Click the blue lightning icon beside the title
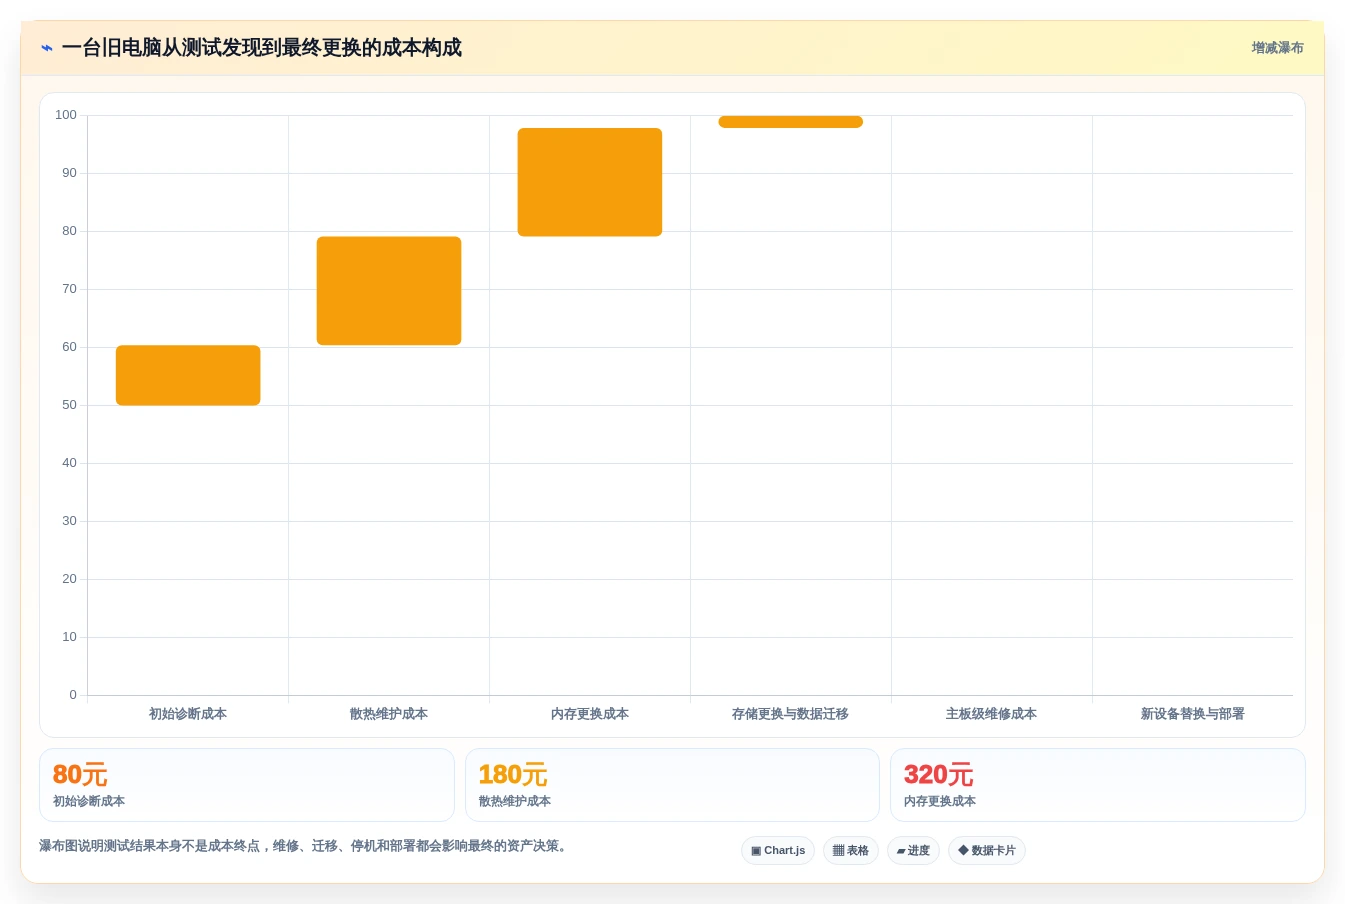 coord(47,48)
